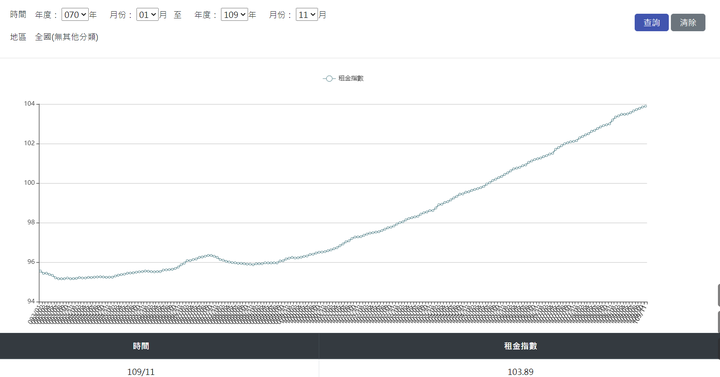Image resolution: width=720 pixels, height=377 pixels.
Task: Click the 102 y-axis label
Action: click(x=29, y=143)
